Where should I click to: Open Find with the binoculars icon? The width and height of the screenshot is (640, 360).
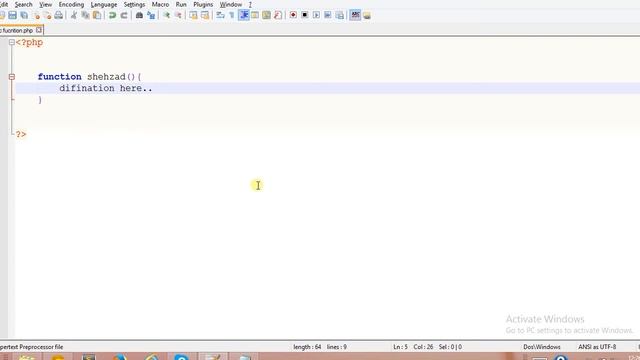click(139, 16)
